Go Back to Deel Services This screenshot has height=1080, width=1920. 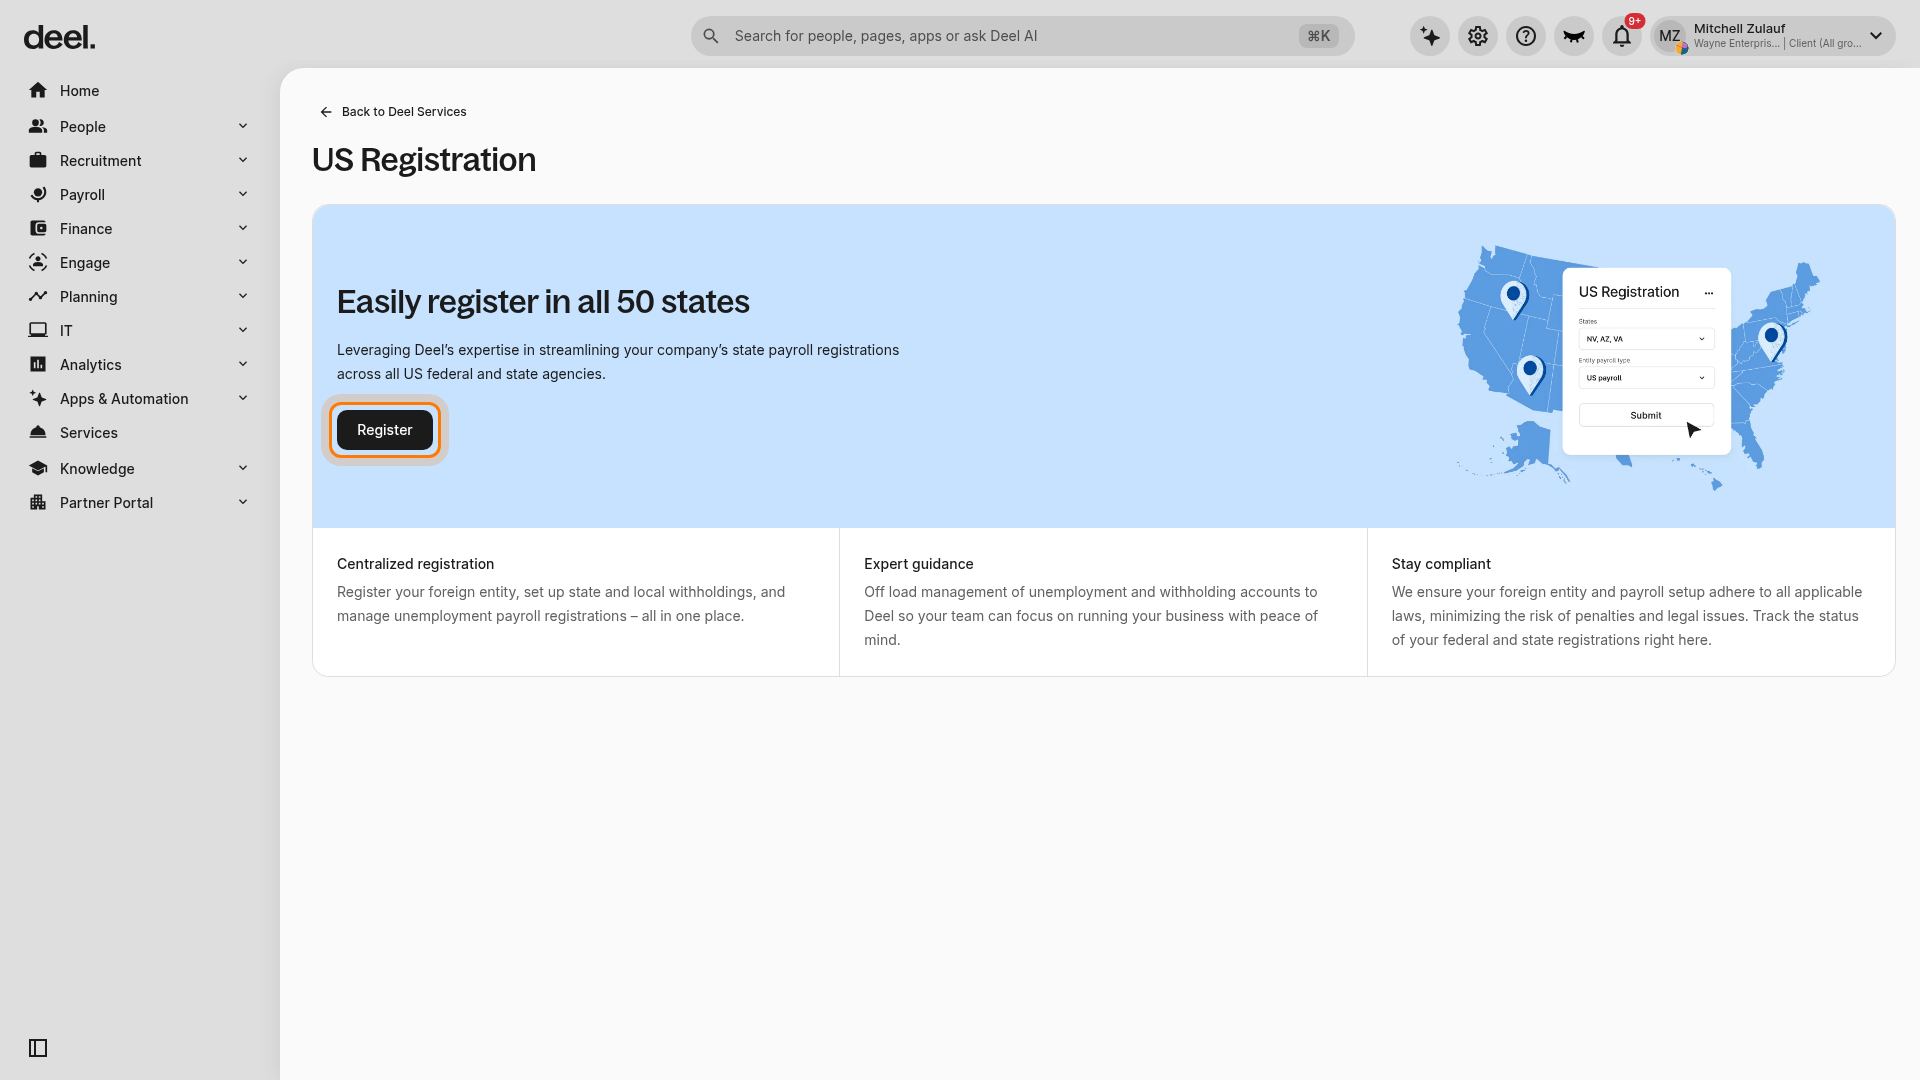click(393, 112)
